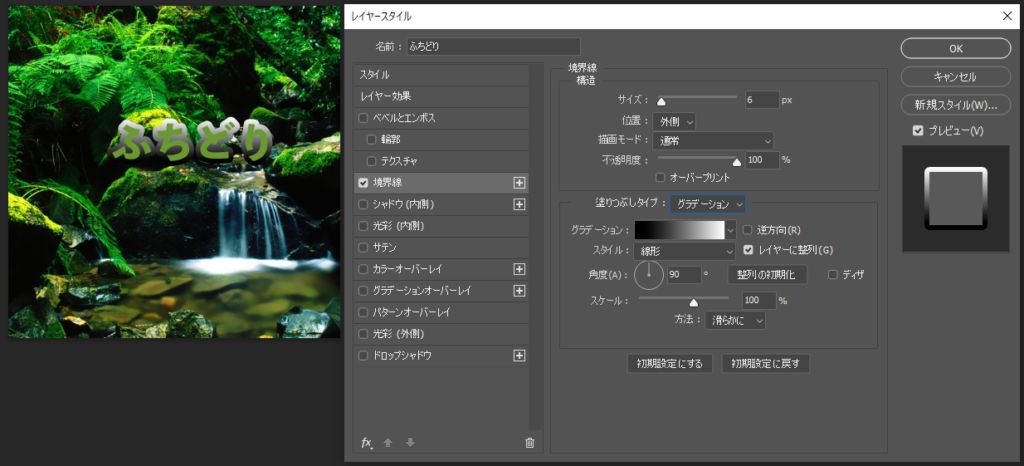
Task: Enable the ベベルとエンボス checkbox
Action: [364, 118]
